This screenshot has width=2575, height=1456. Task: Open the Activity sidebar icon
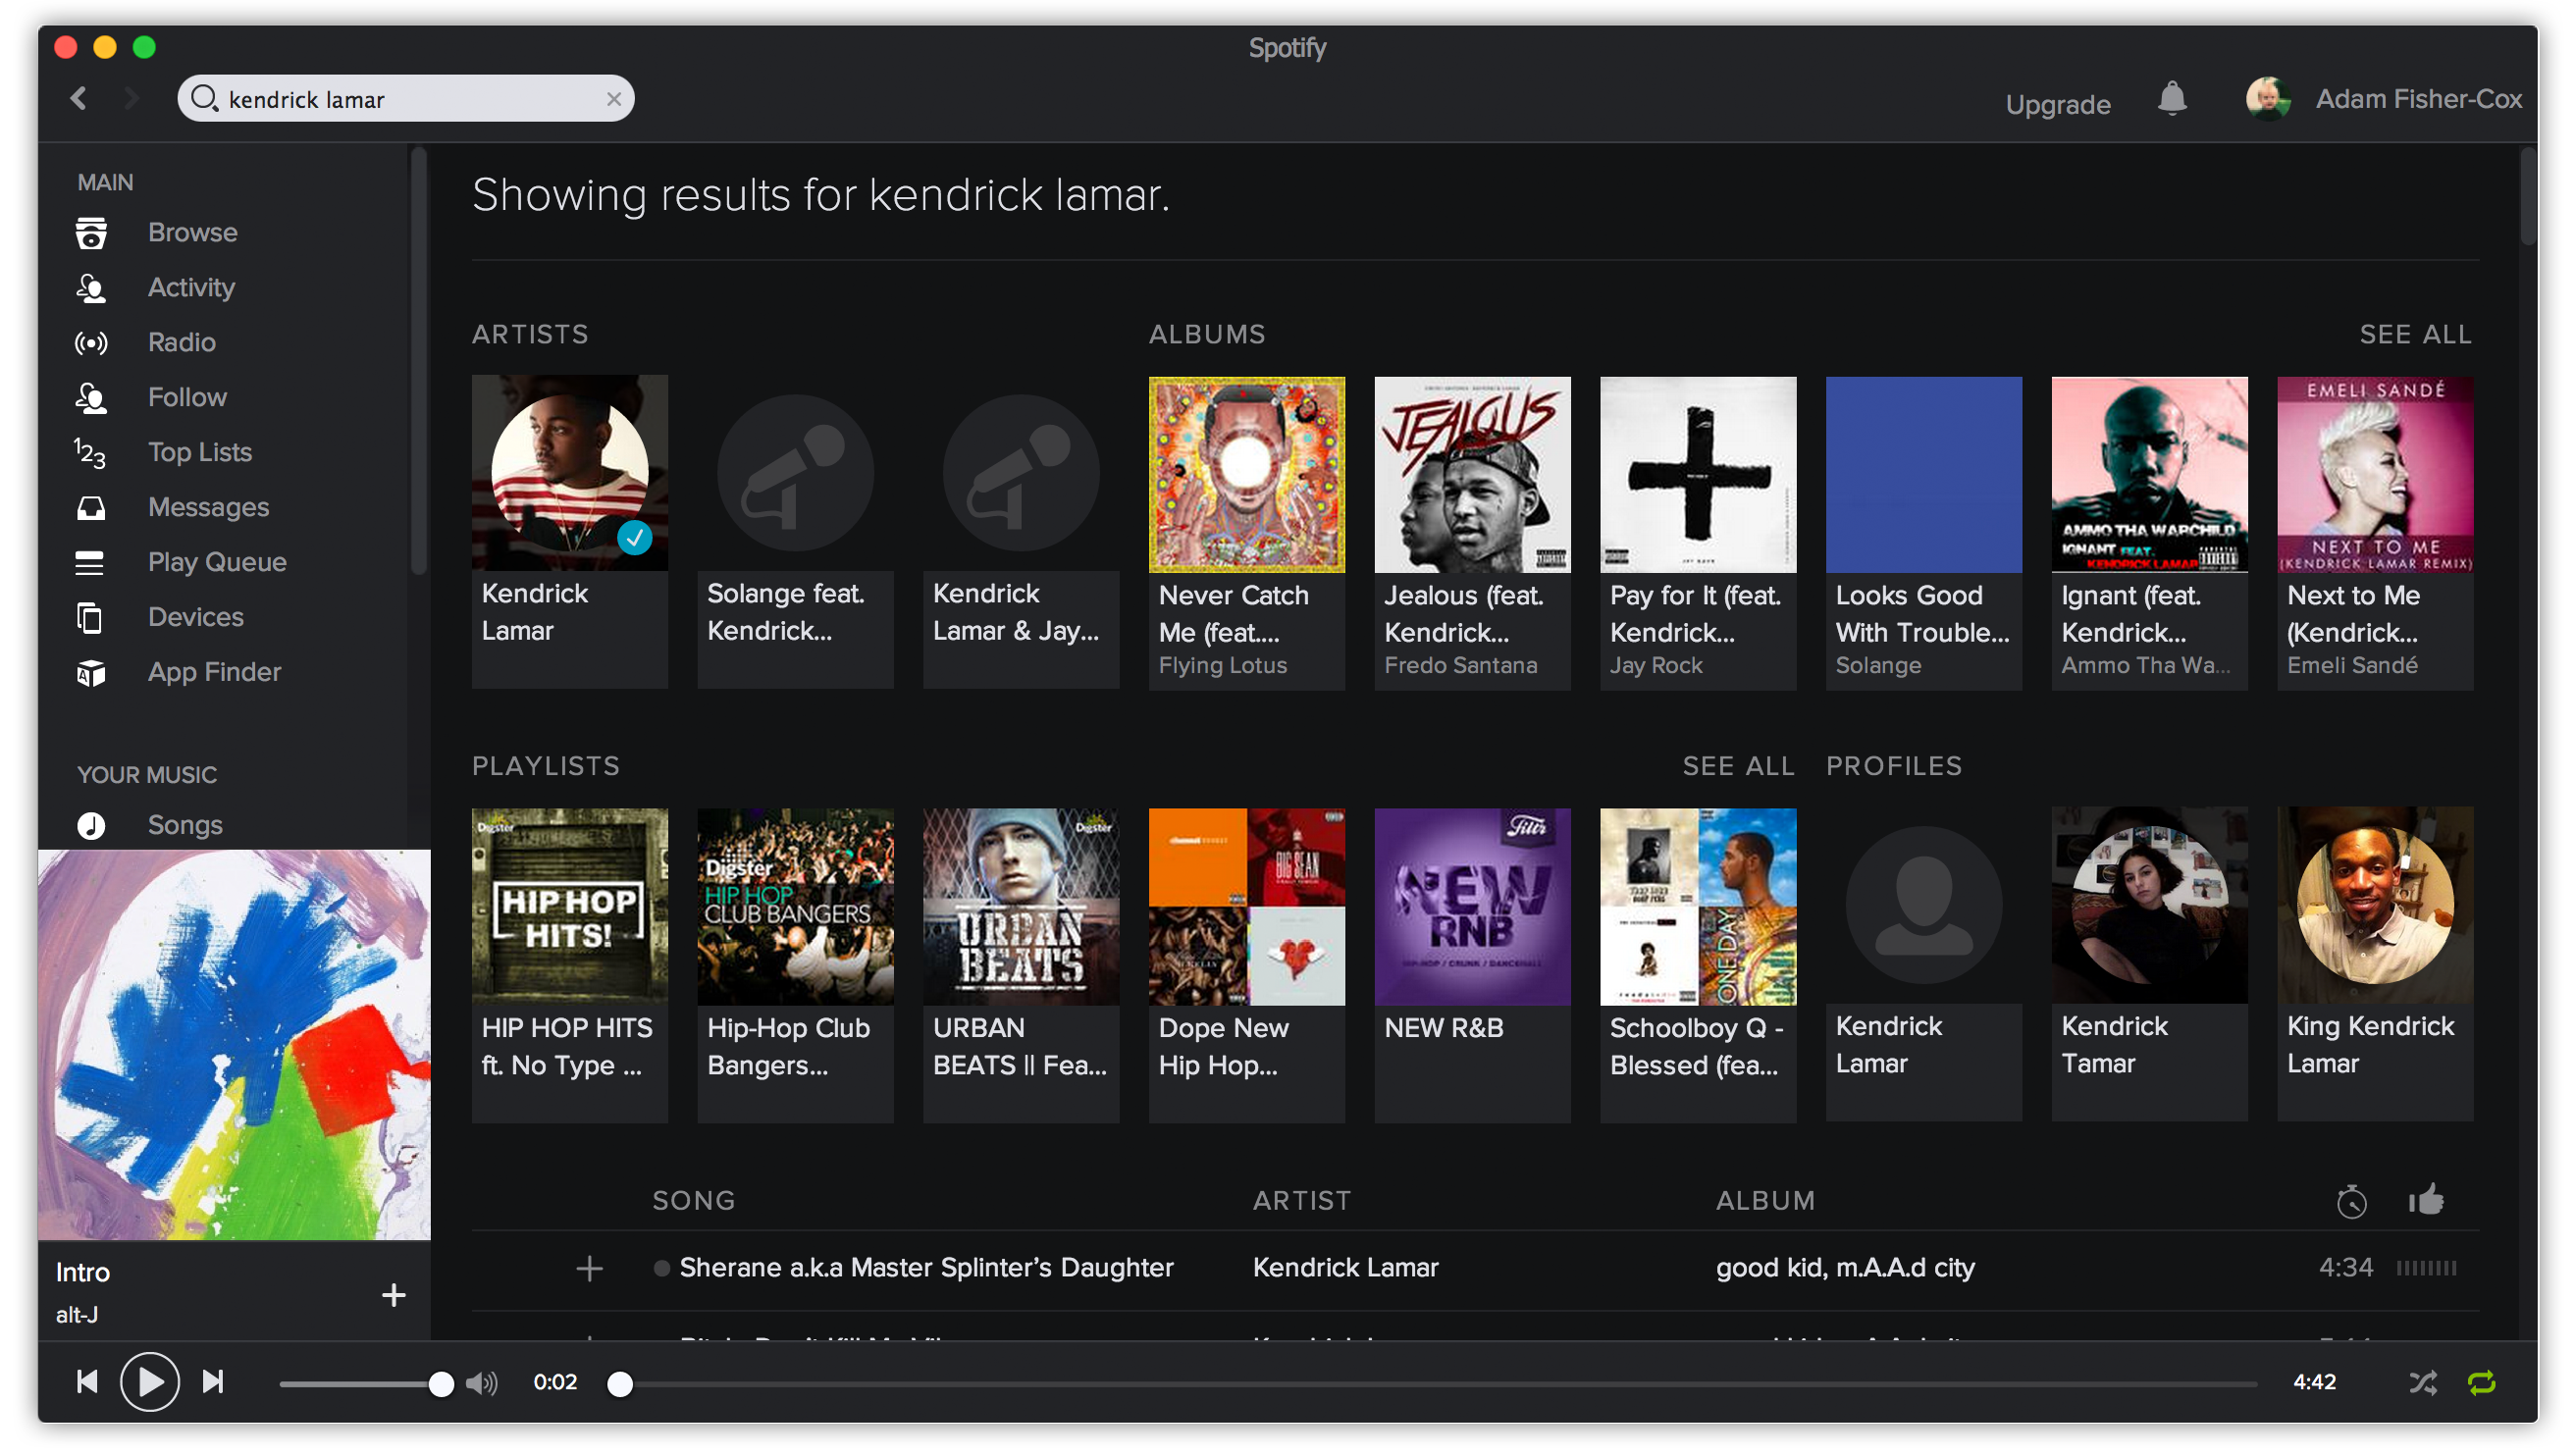(x=91, y=288)
